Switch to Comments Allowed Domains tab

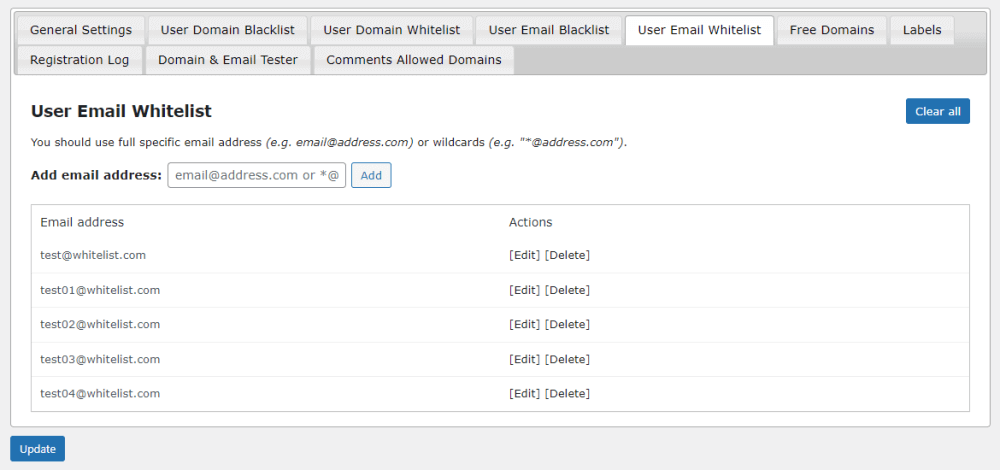pos(414,60)
